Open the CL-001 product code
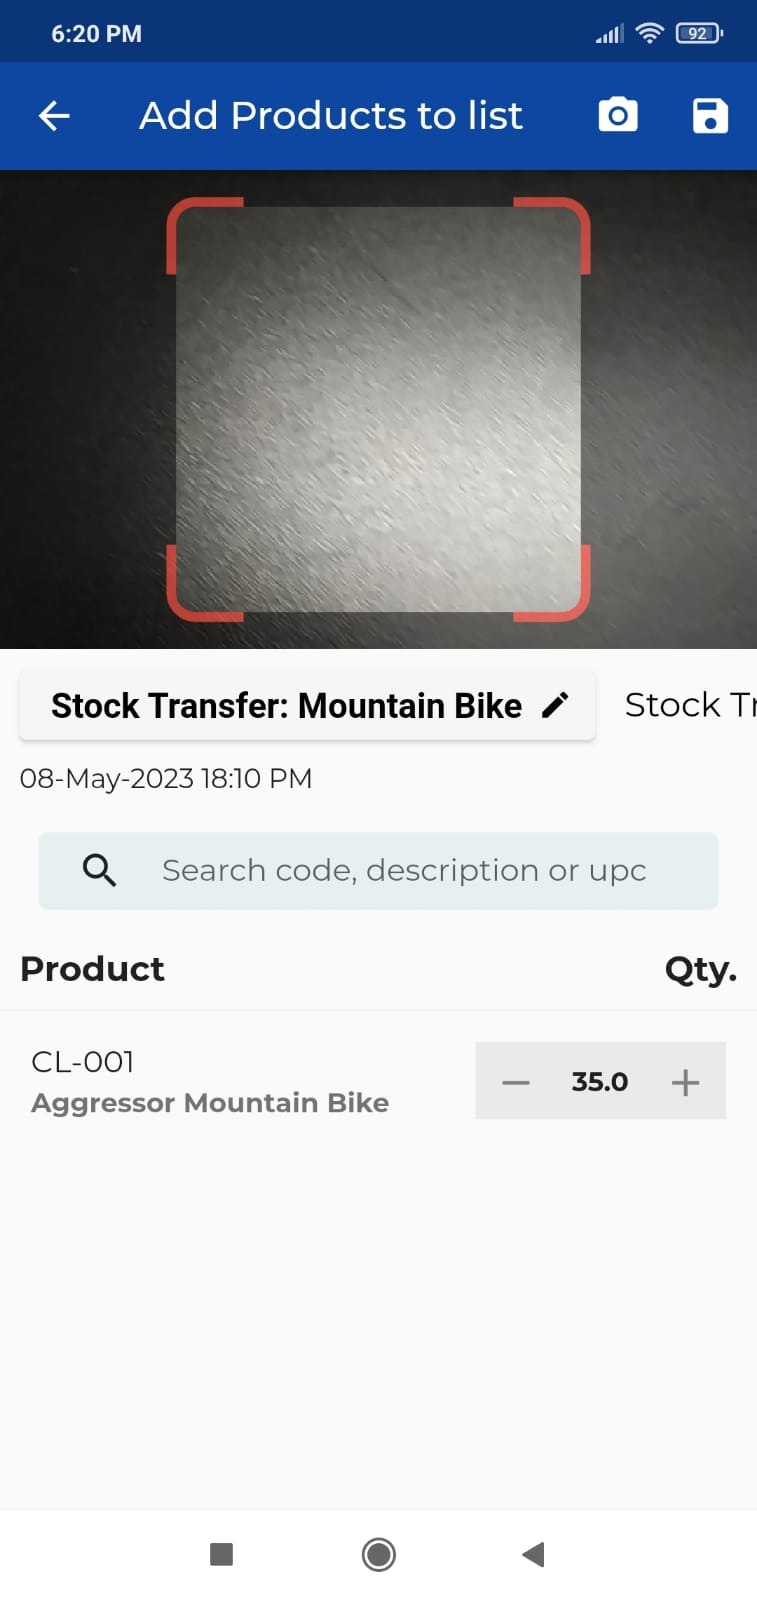This screenshot has width=757, height=1600. pos(83,1062)
